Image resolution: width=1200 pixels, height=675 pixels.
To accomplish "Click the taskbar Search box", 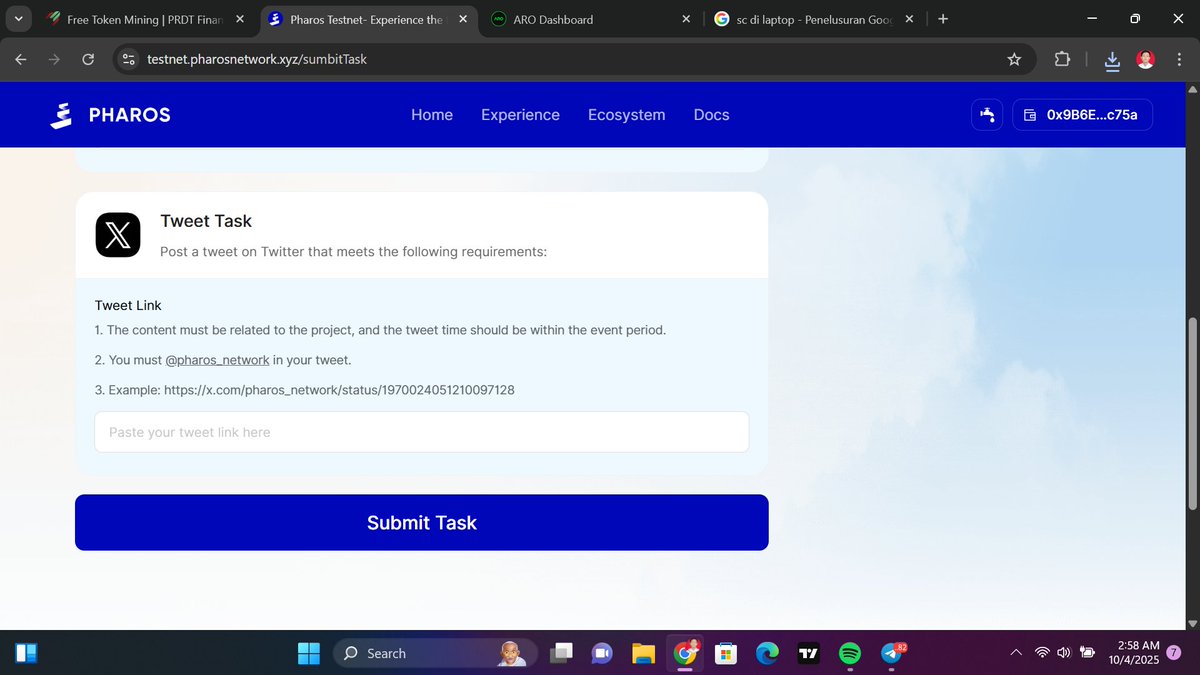I will tap(435, 653).
